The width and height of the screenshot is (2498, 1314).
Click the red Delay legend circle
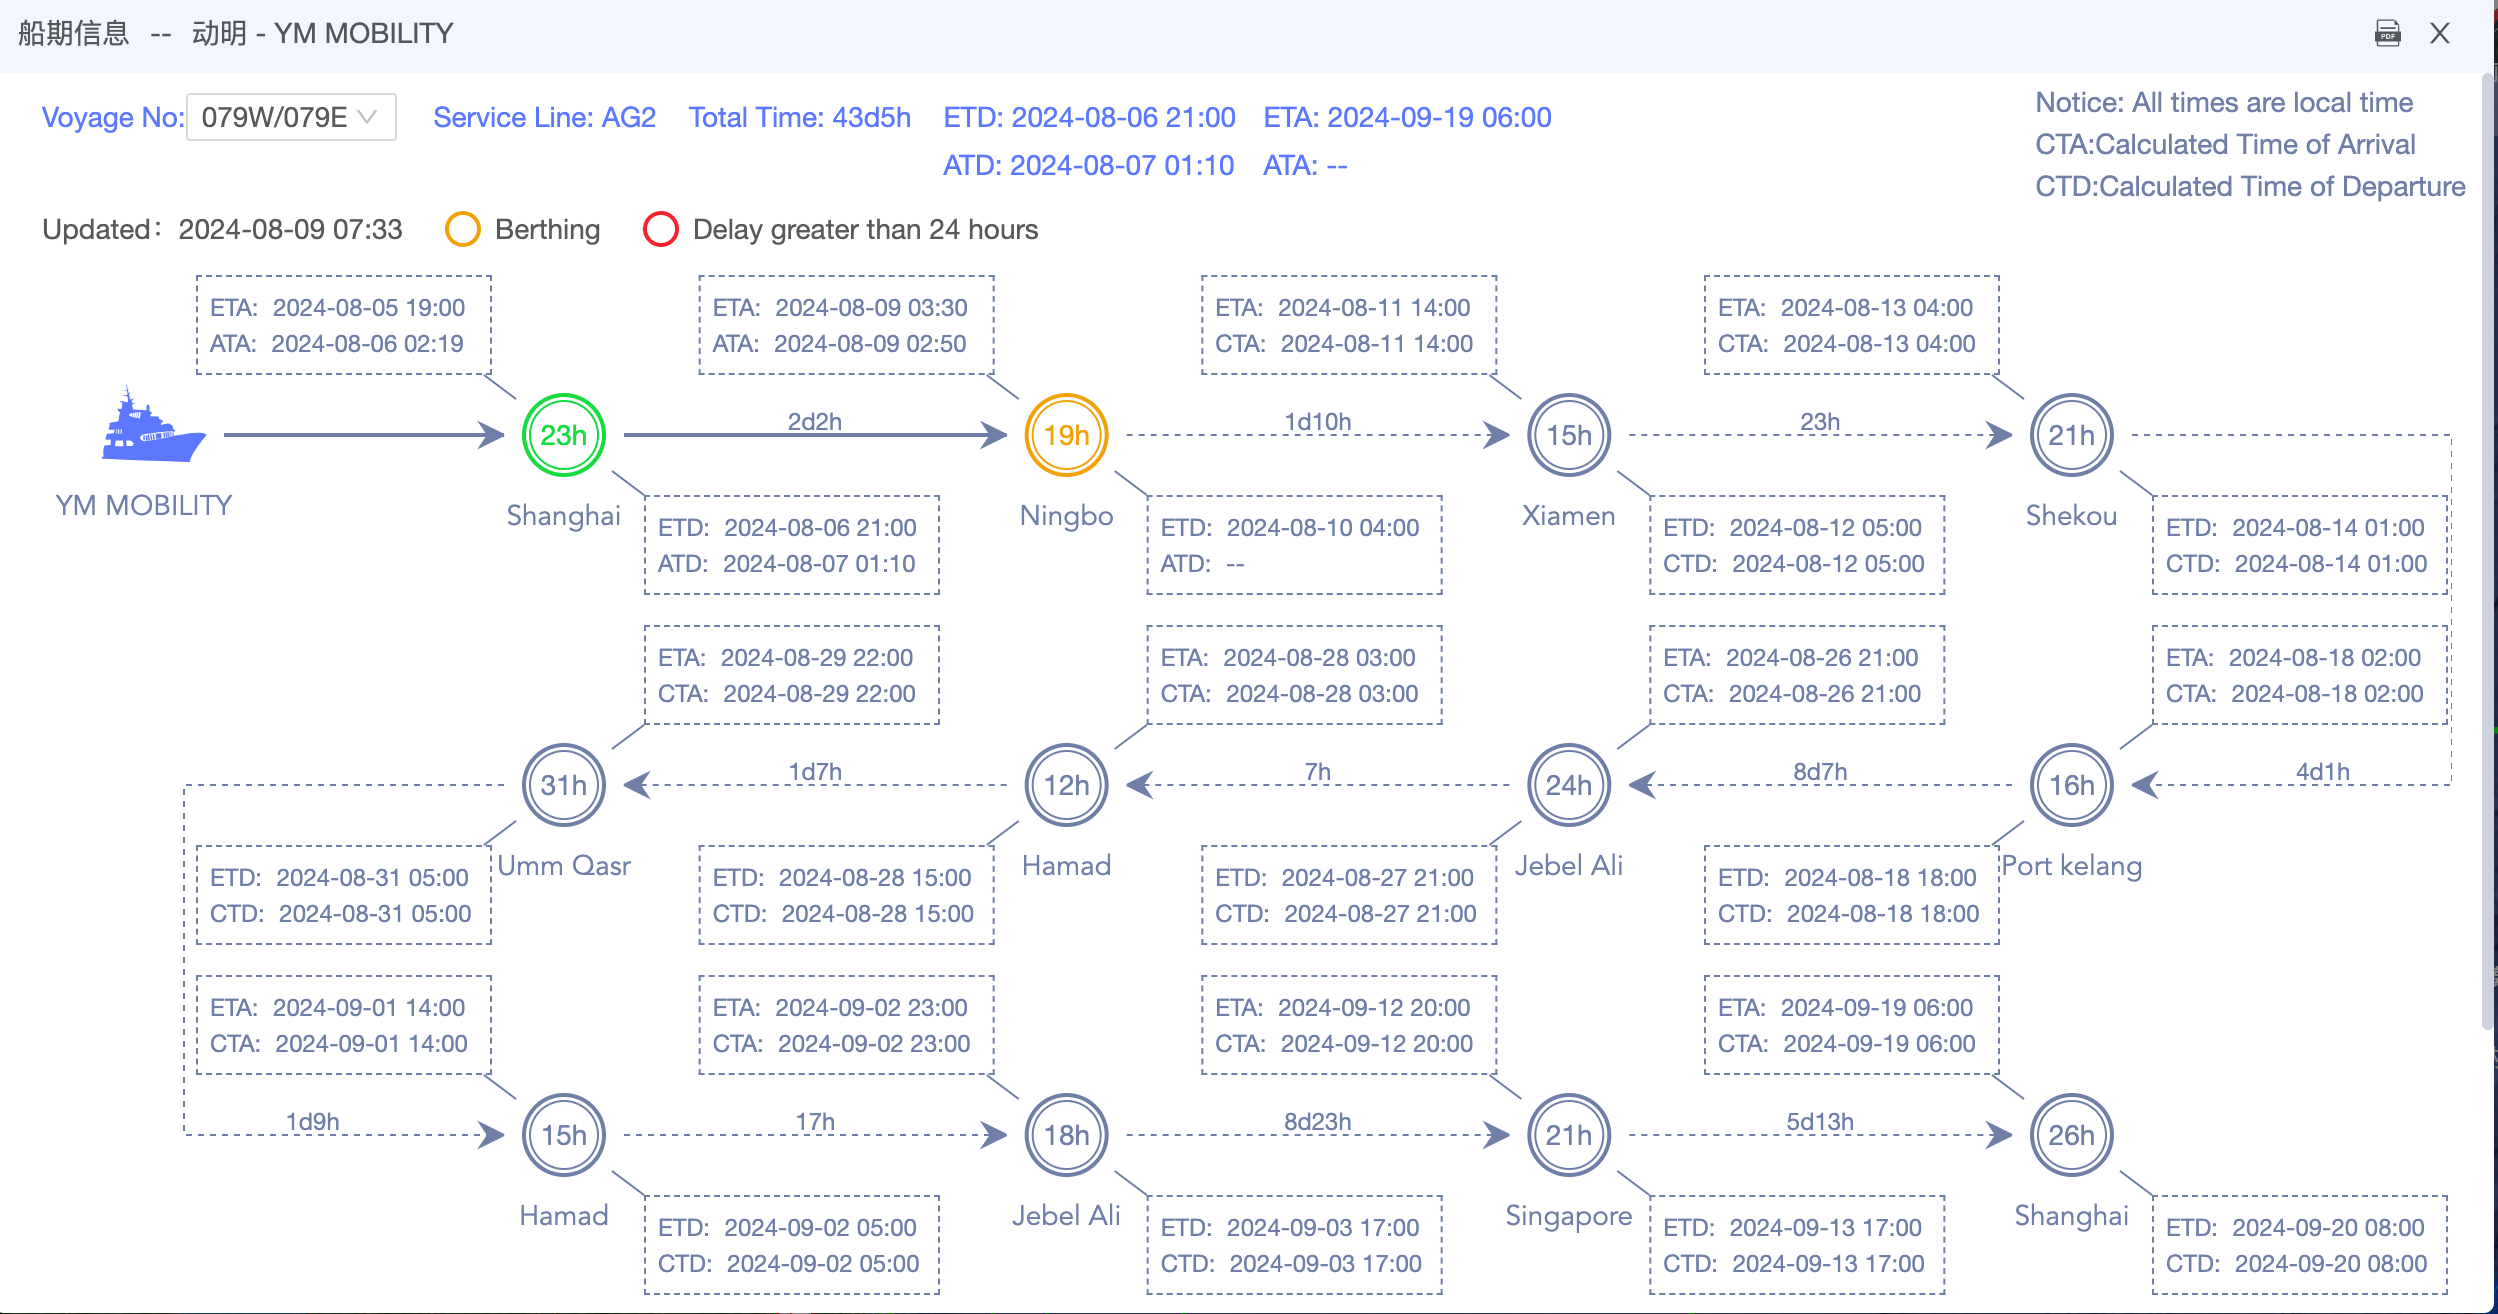pos(660,229)
